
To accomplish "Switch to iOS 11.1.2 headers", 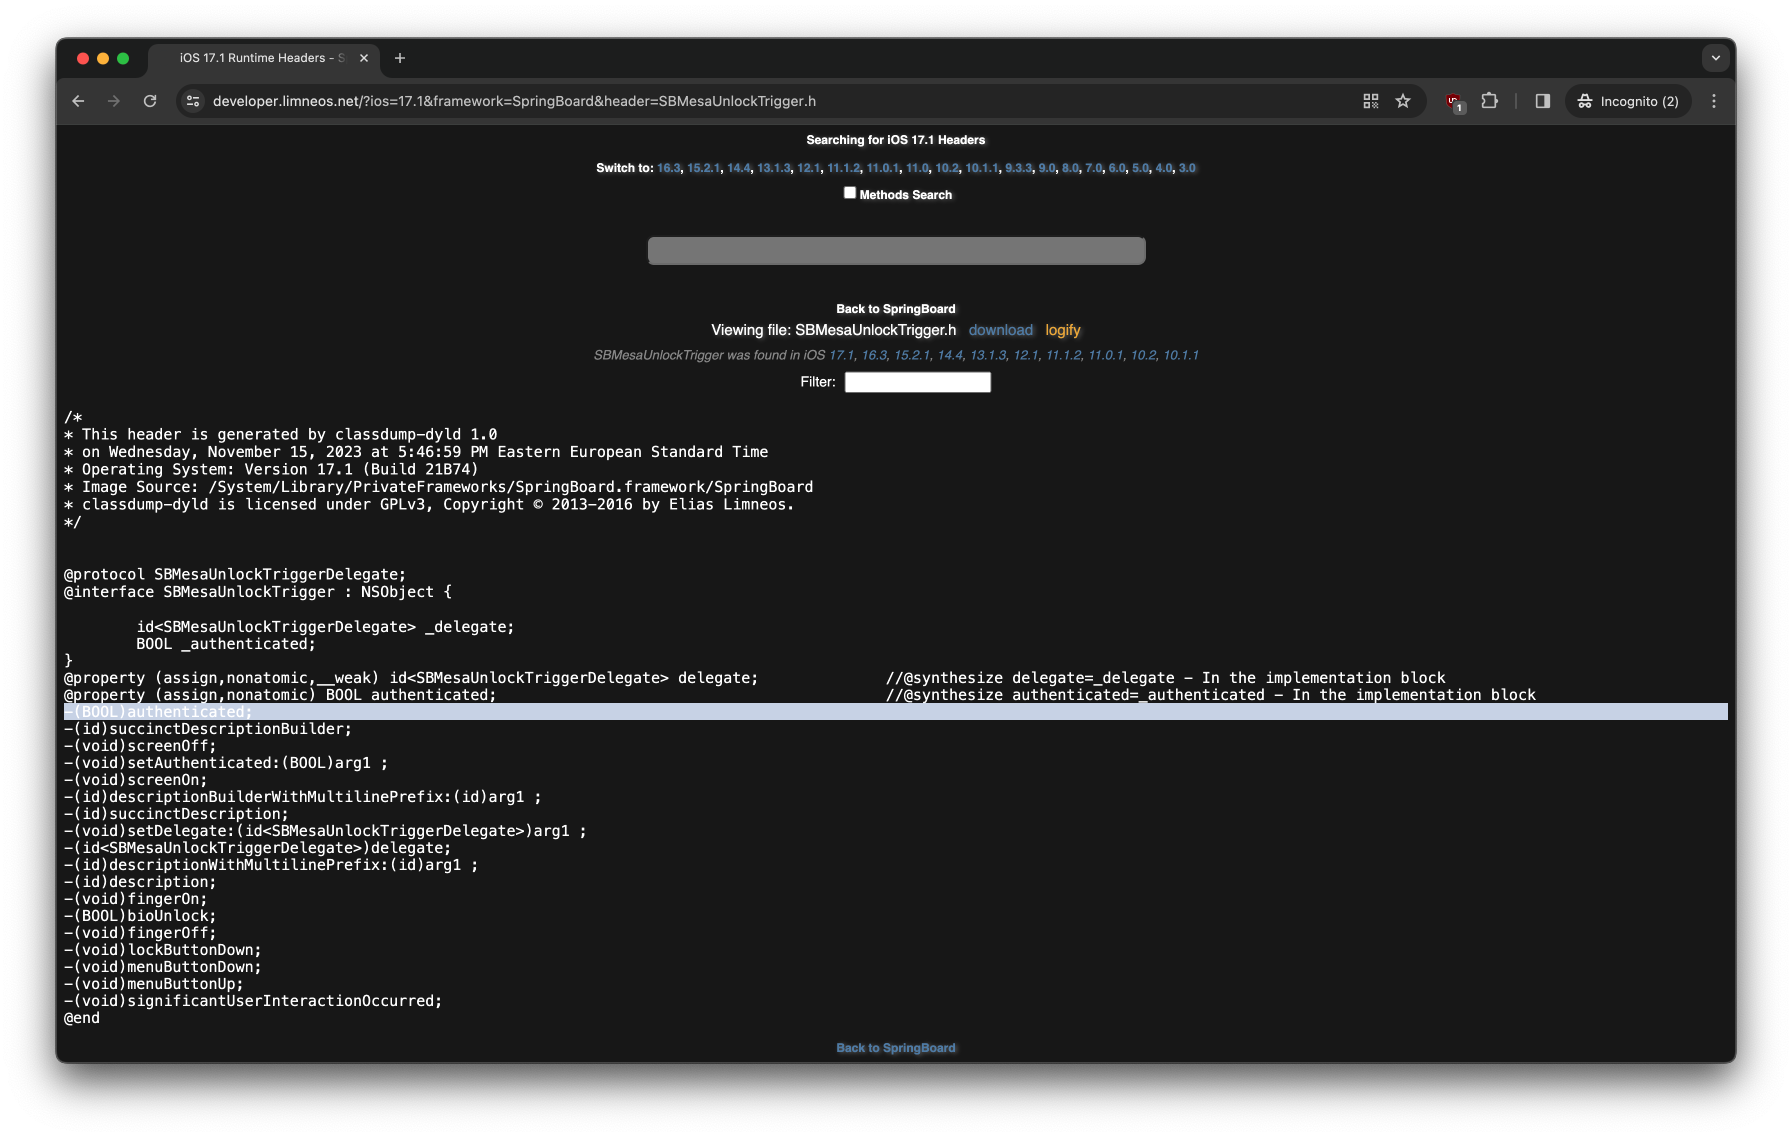I will (x=843, y=168).
